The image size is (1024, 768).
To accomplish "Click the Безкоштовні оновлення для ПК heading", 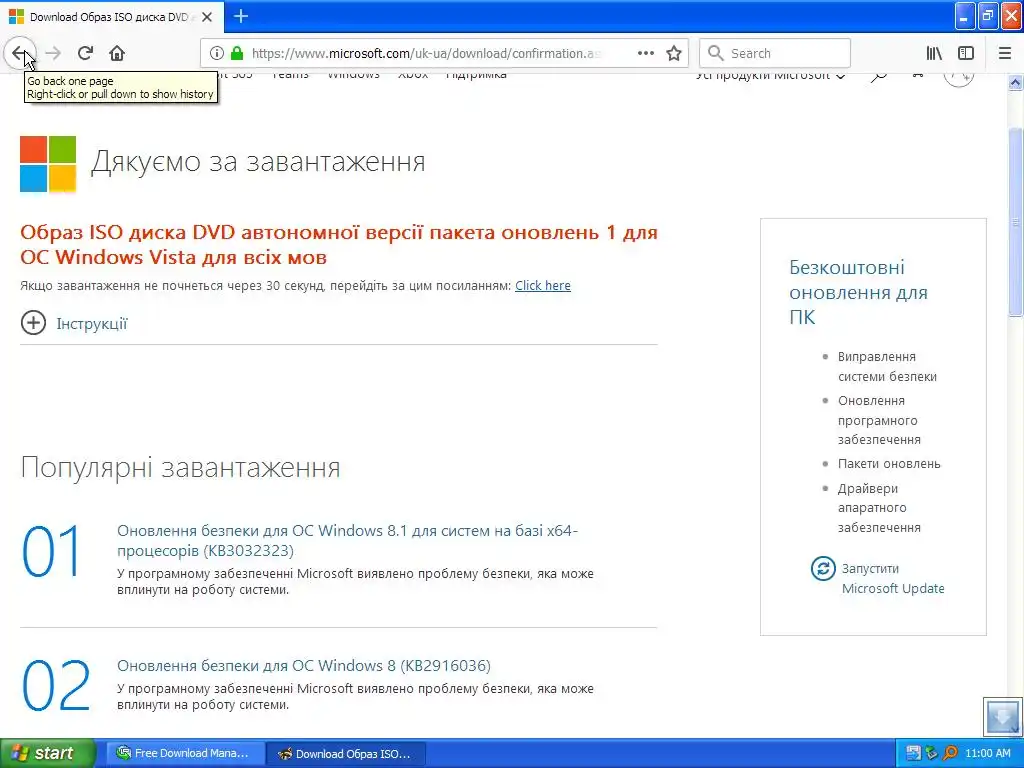I will click(858, 292).
